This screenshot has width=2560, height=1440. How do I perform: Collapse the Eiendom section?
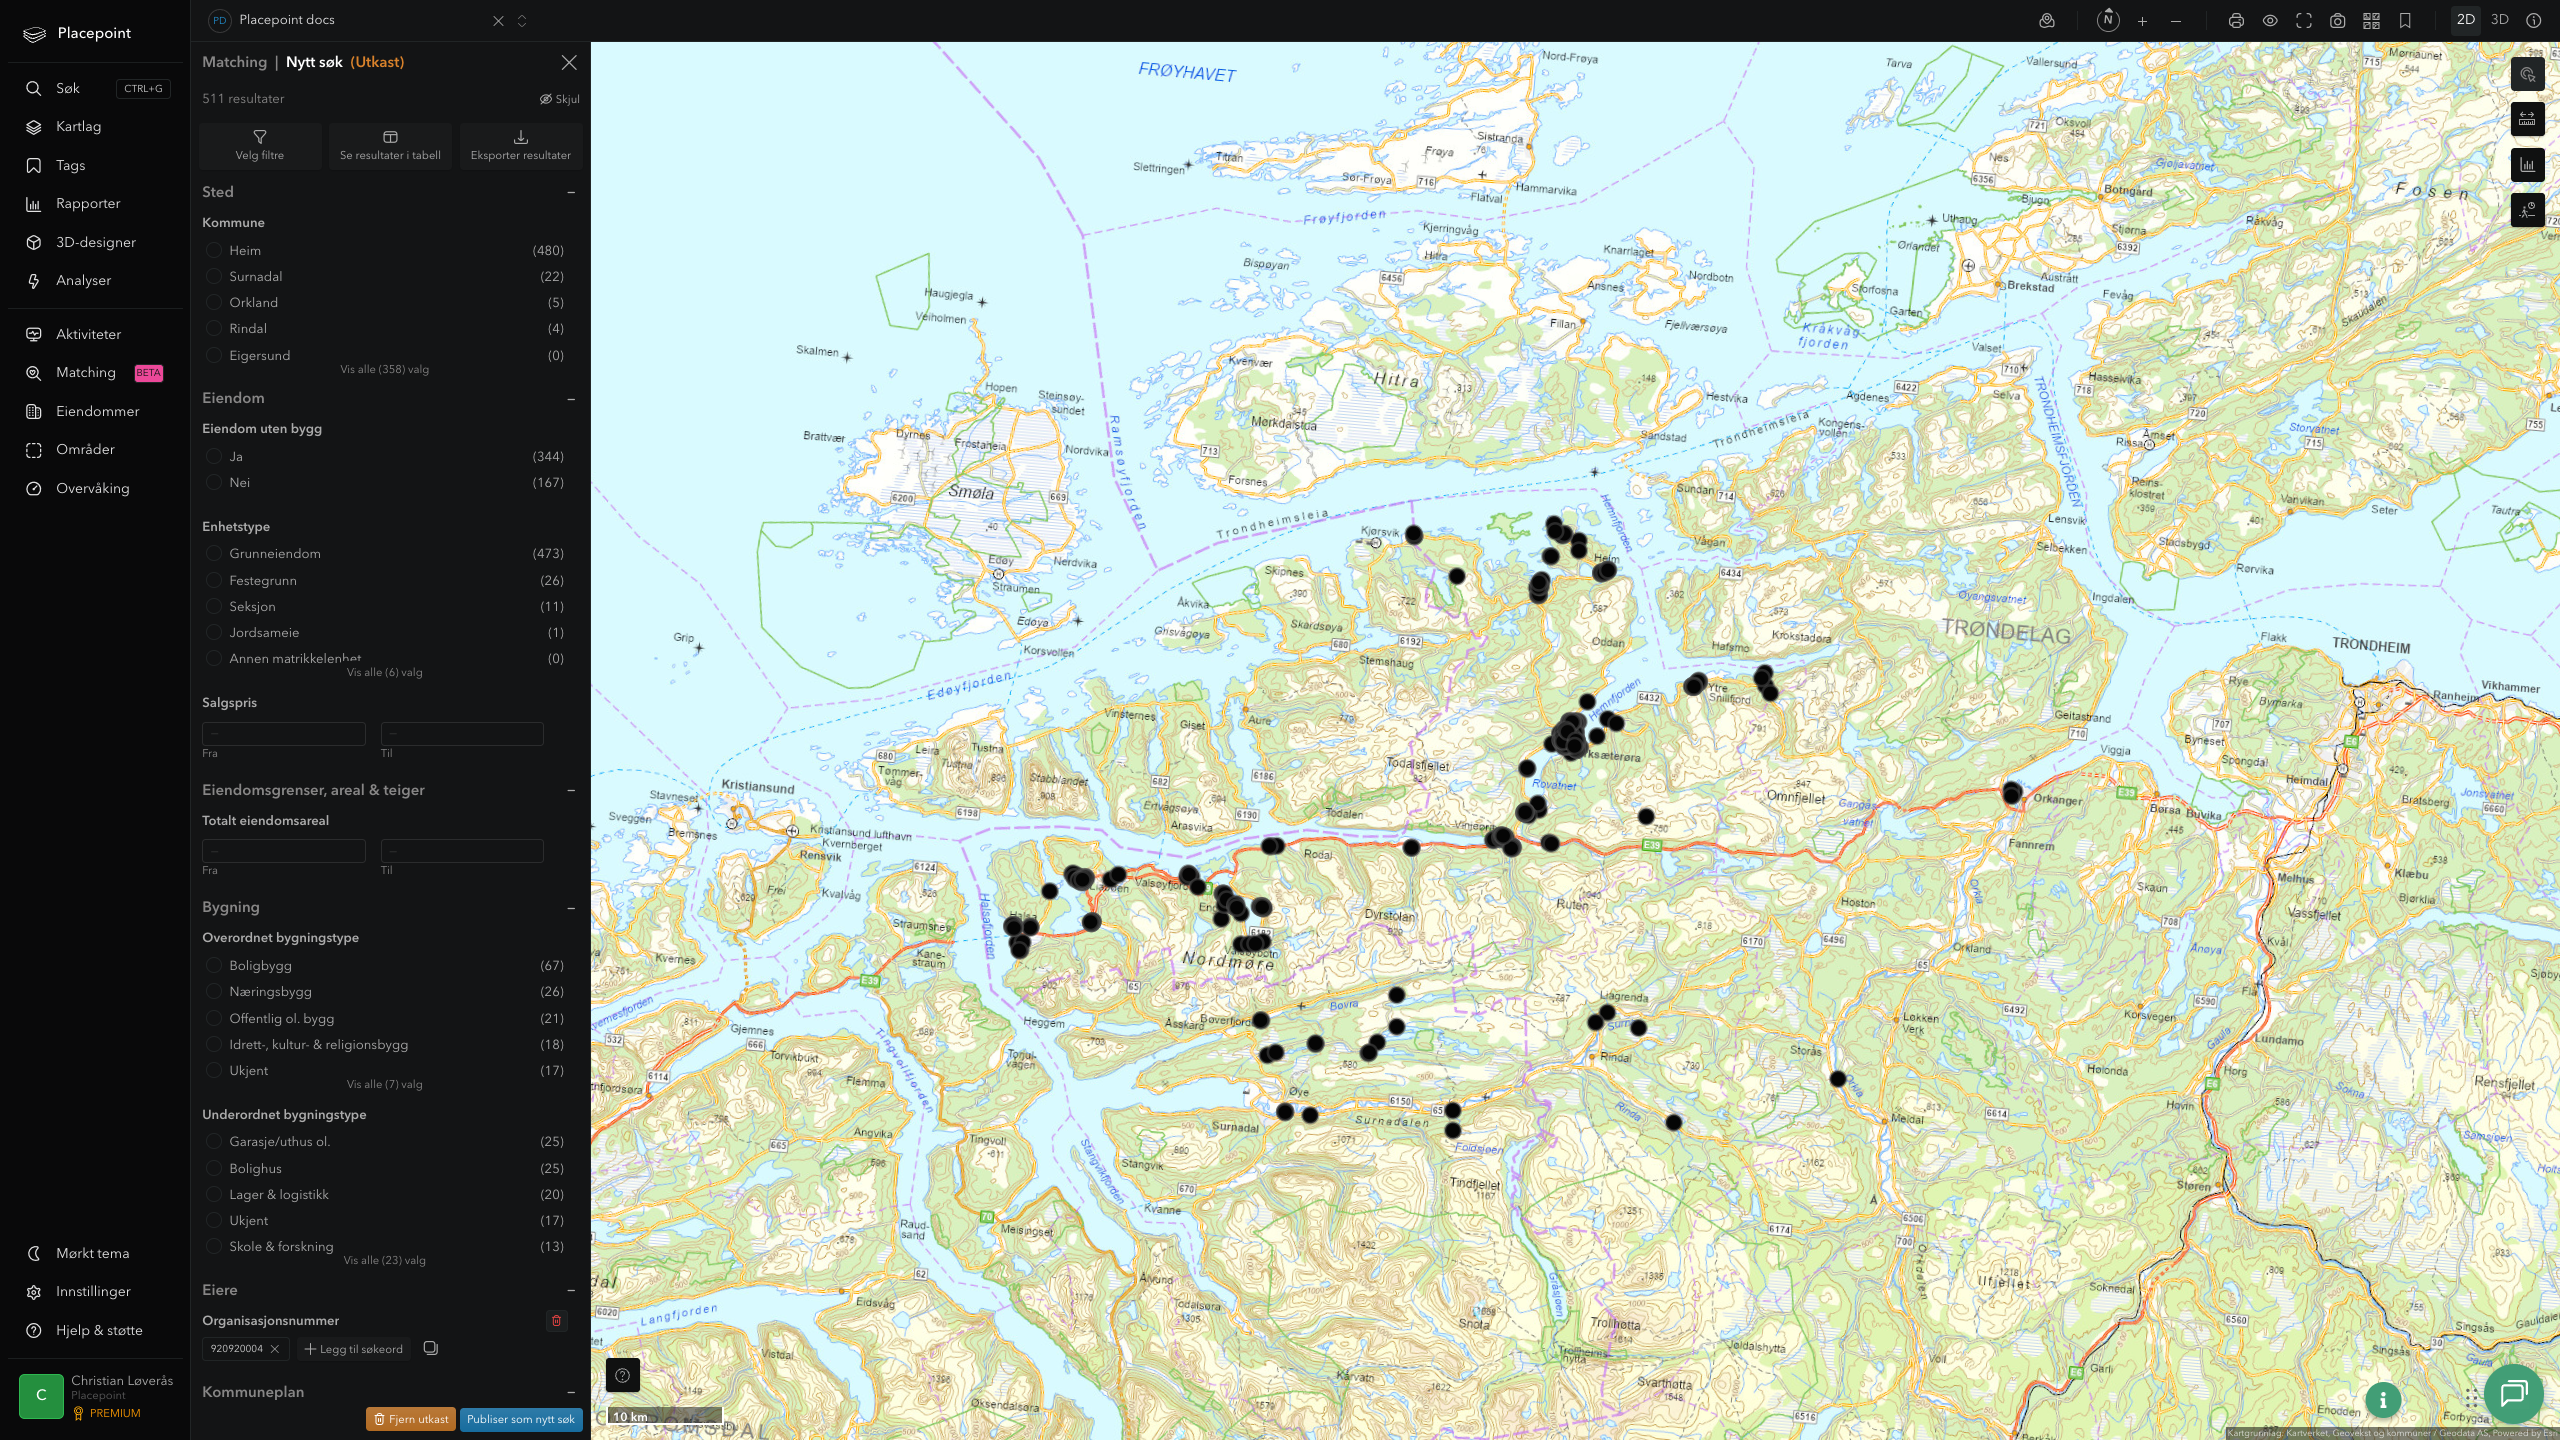coord(571,399)
